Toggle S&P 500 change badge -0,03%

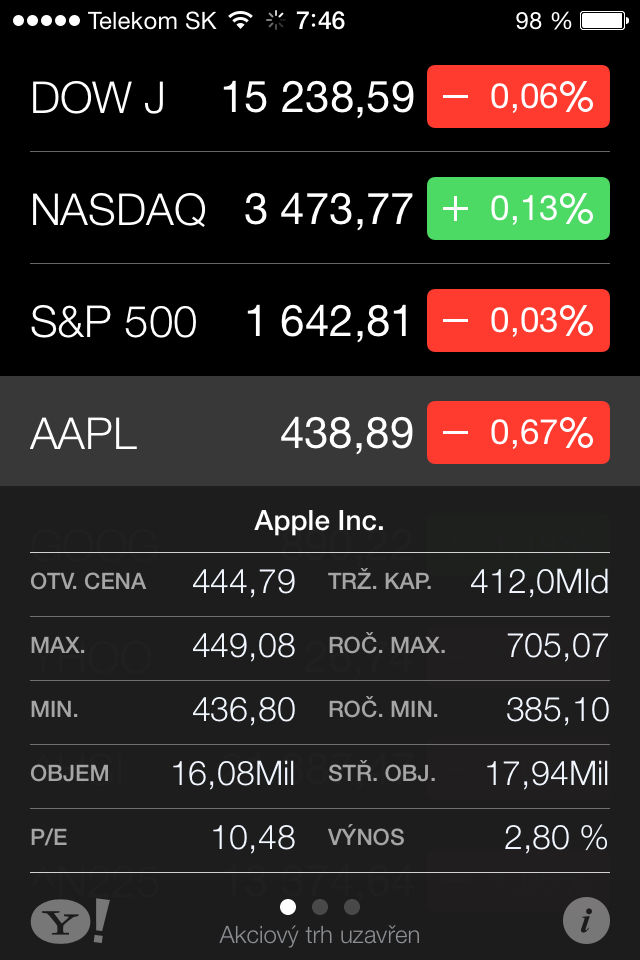[x=518, y=321]
